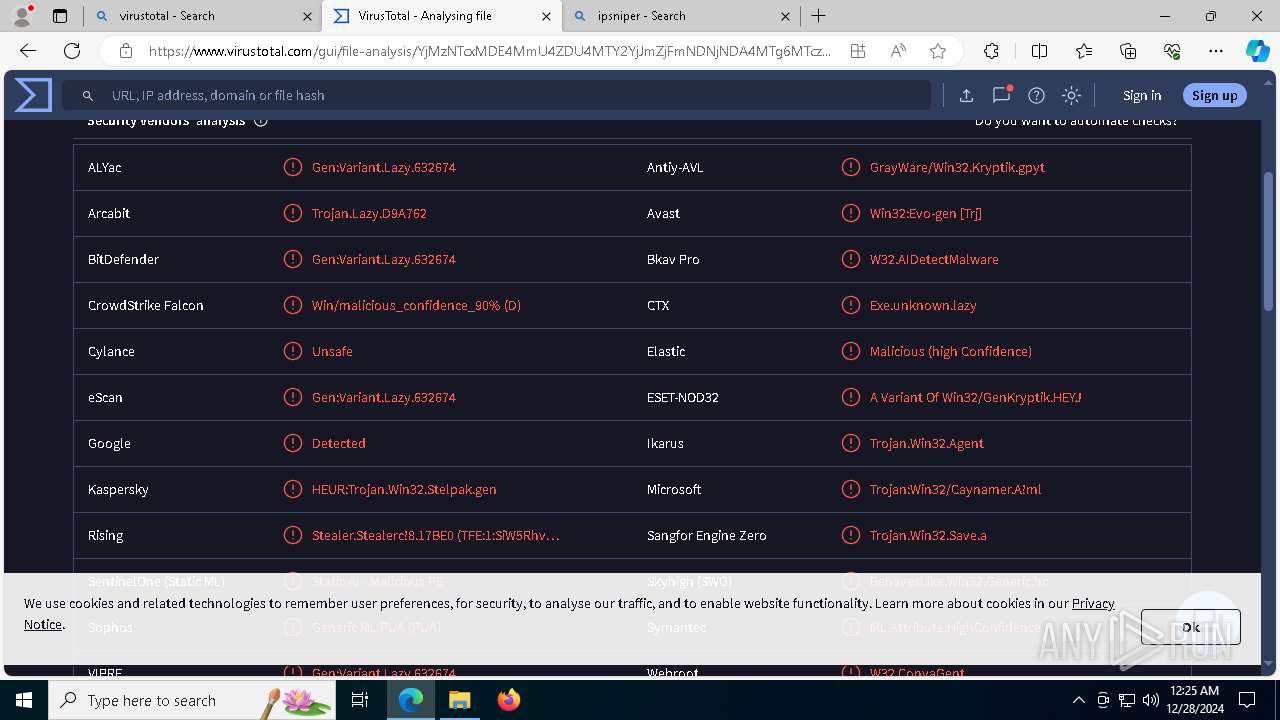Open Edge Settings and more menu
Viewport: 1280px width, 720px height.
pyautogui.click(x=1216, y=51)
